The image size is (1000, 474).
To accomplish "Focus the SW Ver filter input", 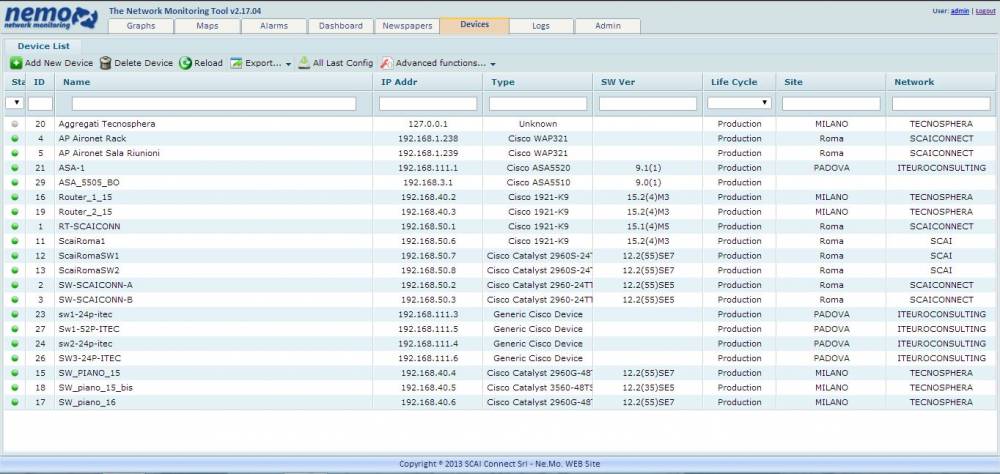I will tap(648, 103).
